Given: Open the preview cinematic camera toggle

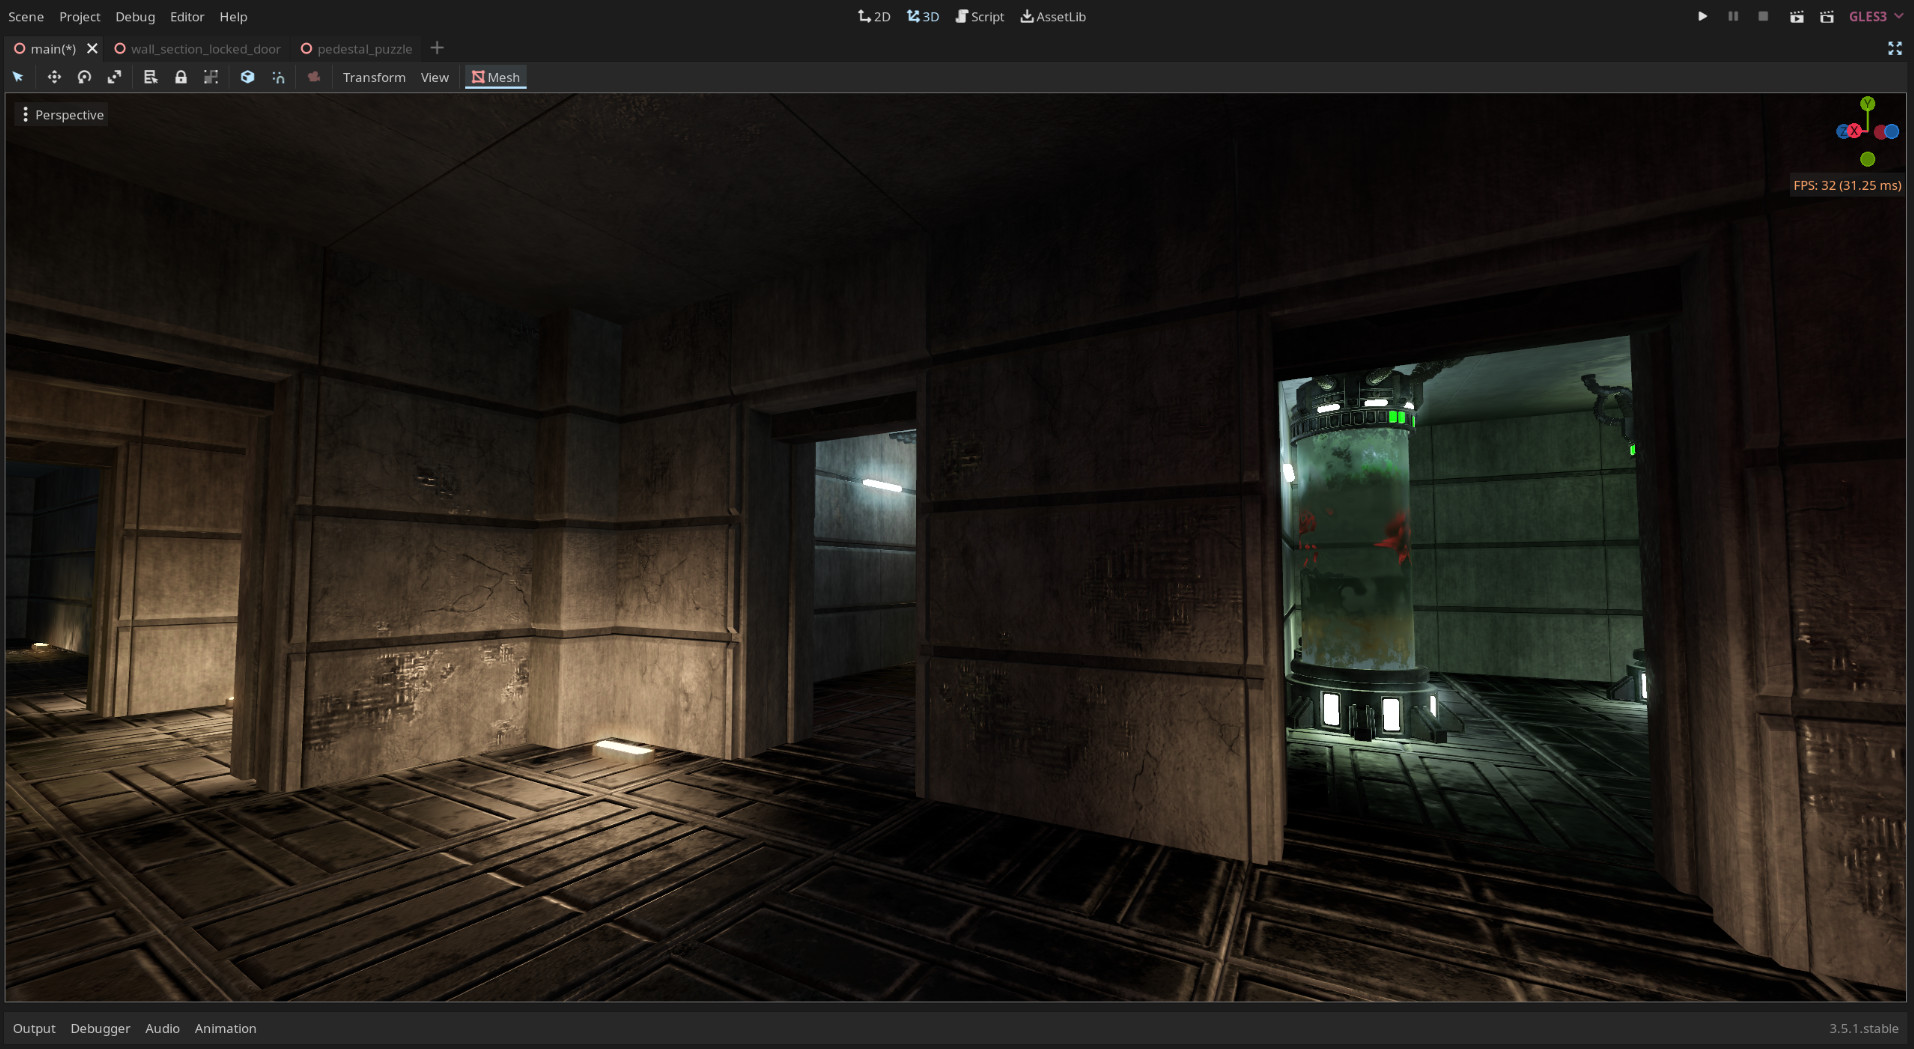Looking at the screenshot, I should click(314, 77).
